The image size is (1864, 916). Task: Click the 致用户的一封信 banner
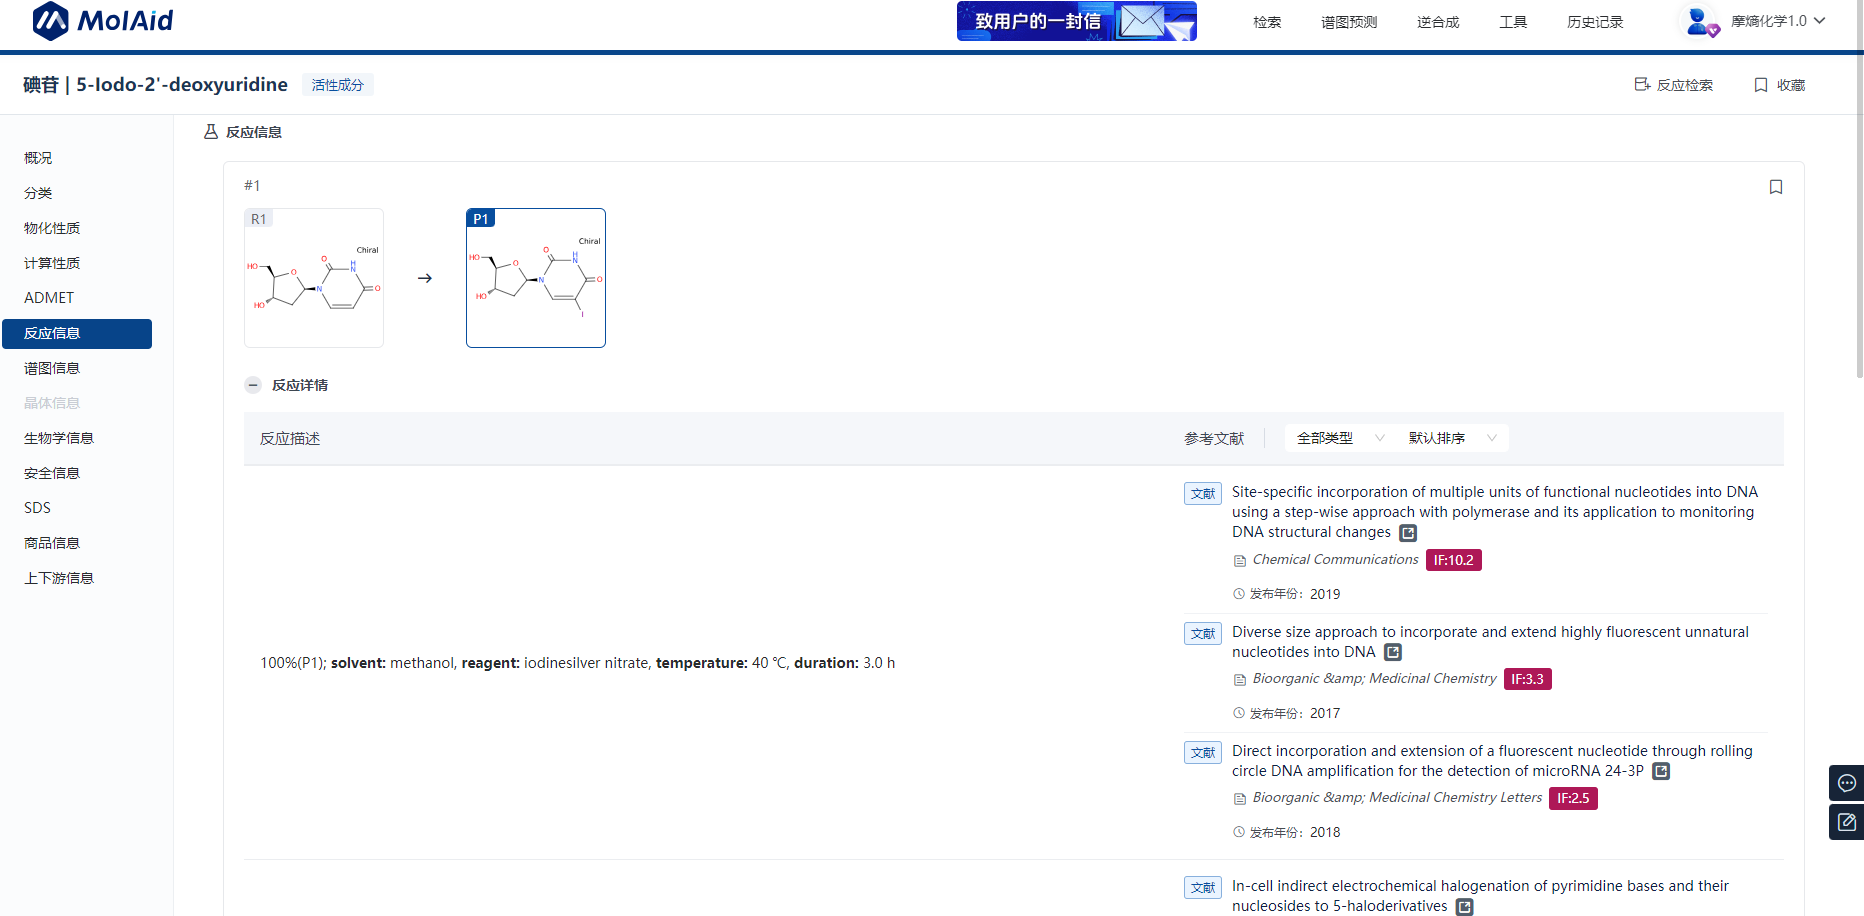(x=1076, y=21)
